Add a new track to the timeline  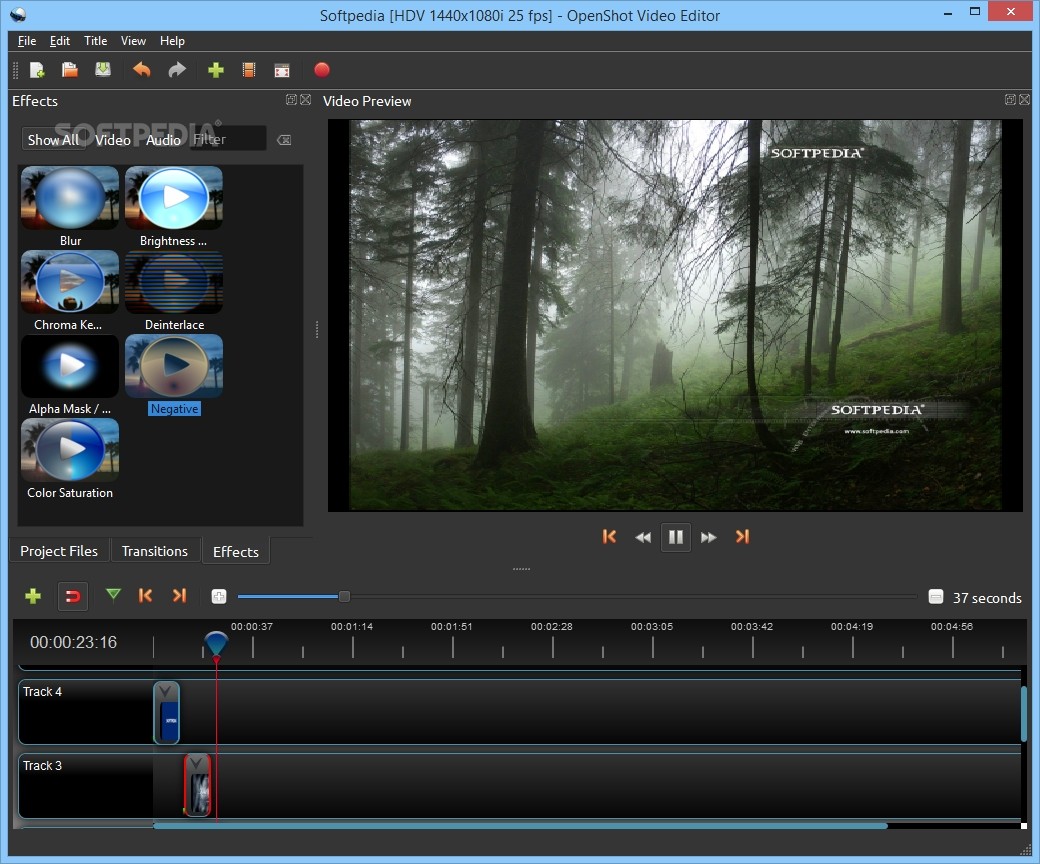32,596
